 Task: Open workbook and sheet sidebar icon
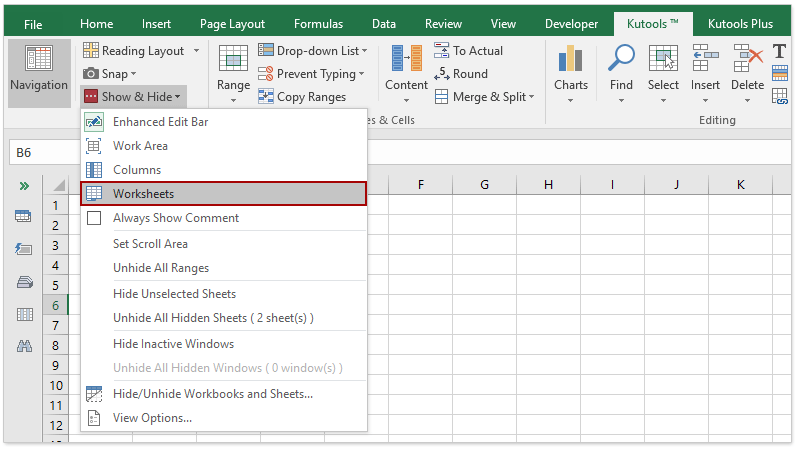[23, 216]
